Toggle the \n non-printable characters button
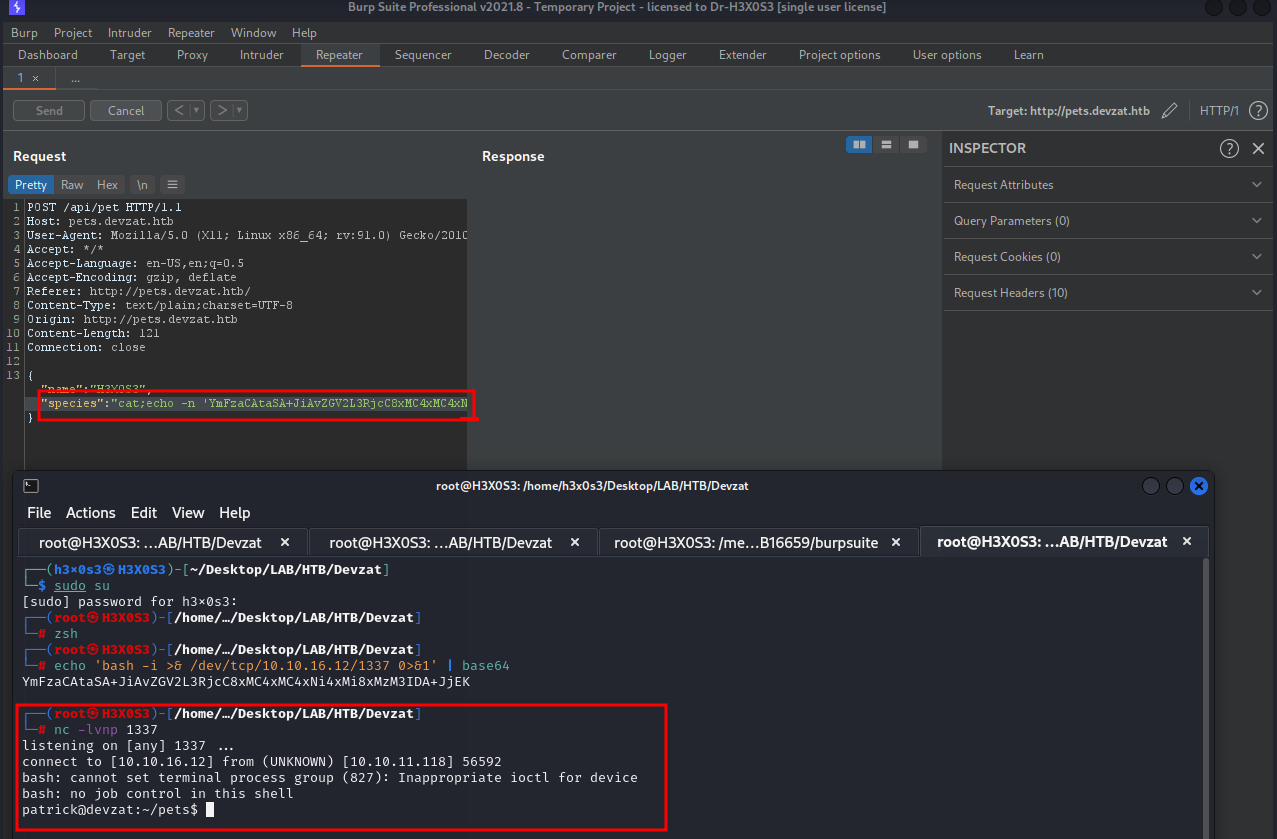This screenshot has height=839, width=1277. [143, 185]
